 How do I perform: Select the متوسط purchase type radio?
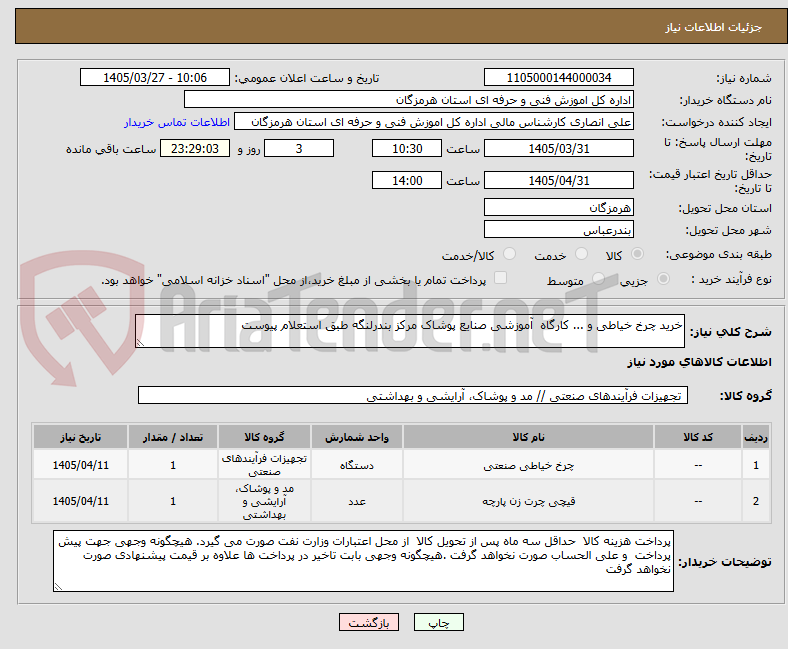[x=598, y=279]
